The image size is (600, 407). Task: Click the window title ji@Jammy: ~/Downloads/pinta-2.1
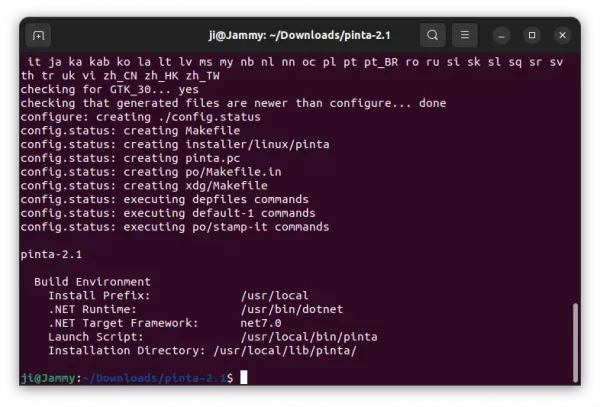point(300,35)
